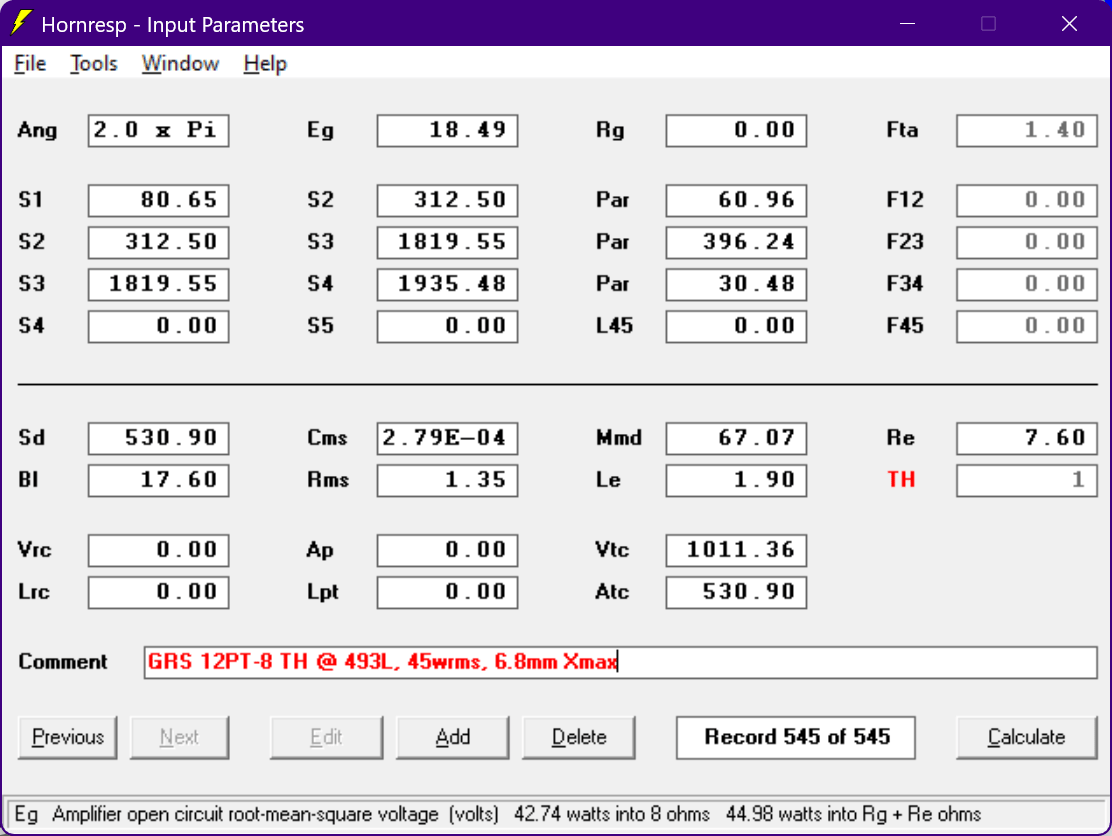This screenshot has width=1112, height=836.
Task: Click the Par field showing 60.96
Action: point(736,201)
